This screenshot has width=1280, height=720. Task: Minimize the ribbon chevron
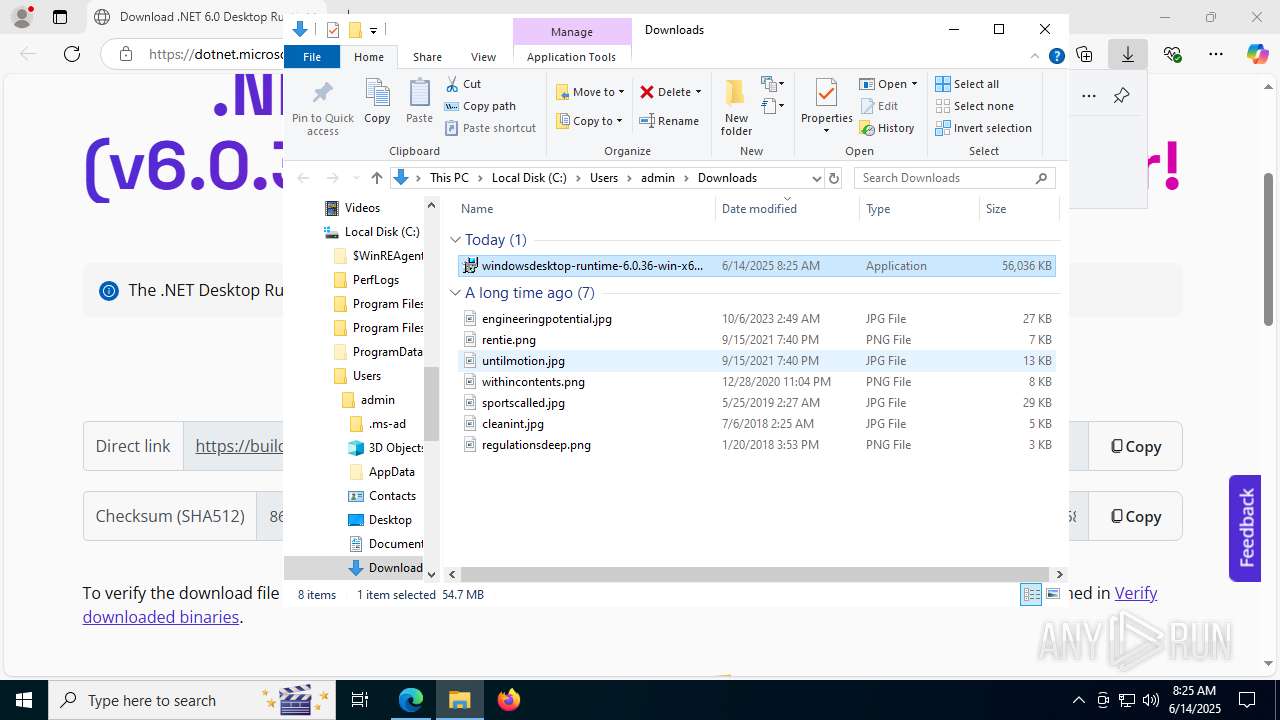[1035, 57]
